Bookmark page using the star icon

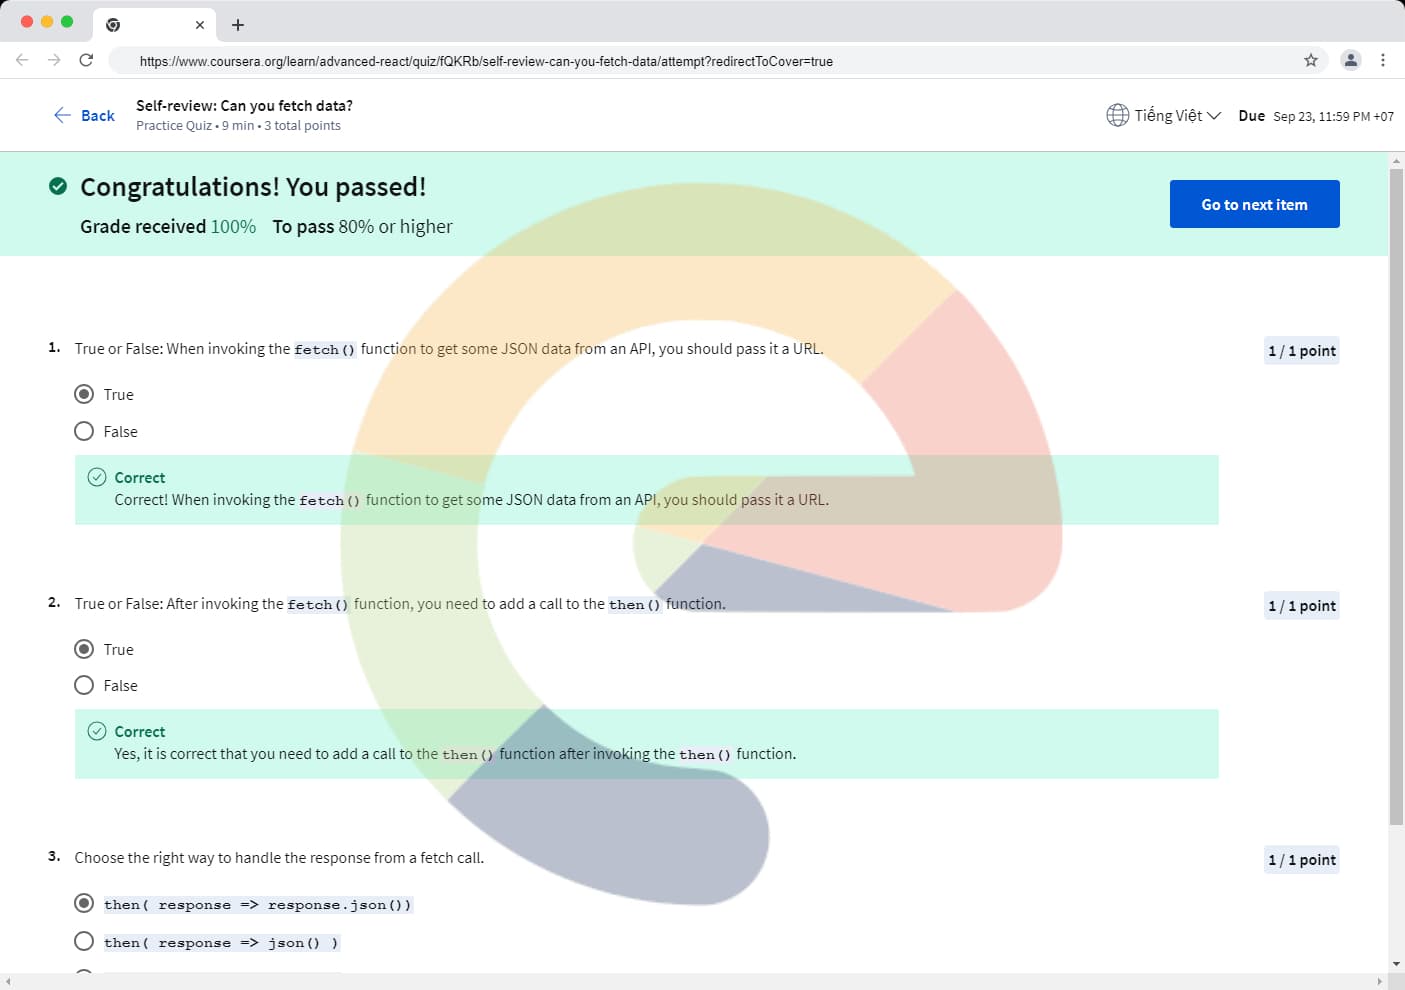point(1310,60)
